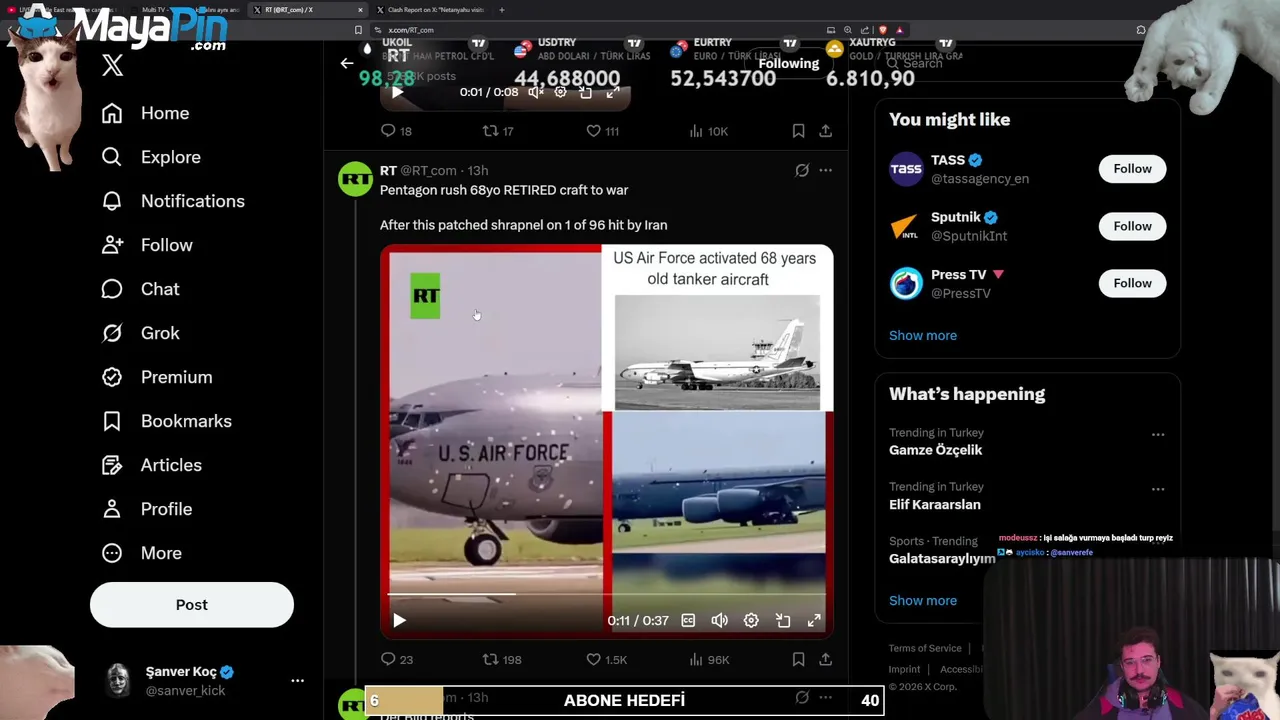The height and width of the screenshot is (720, 1280).
Task: Open tanker video settings gear
Action: tap(751, 620)
